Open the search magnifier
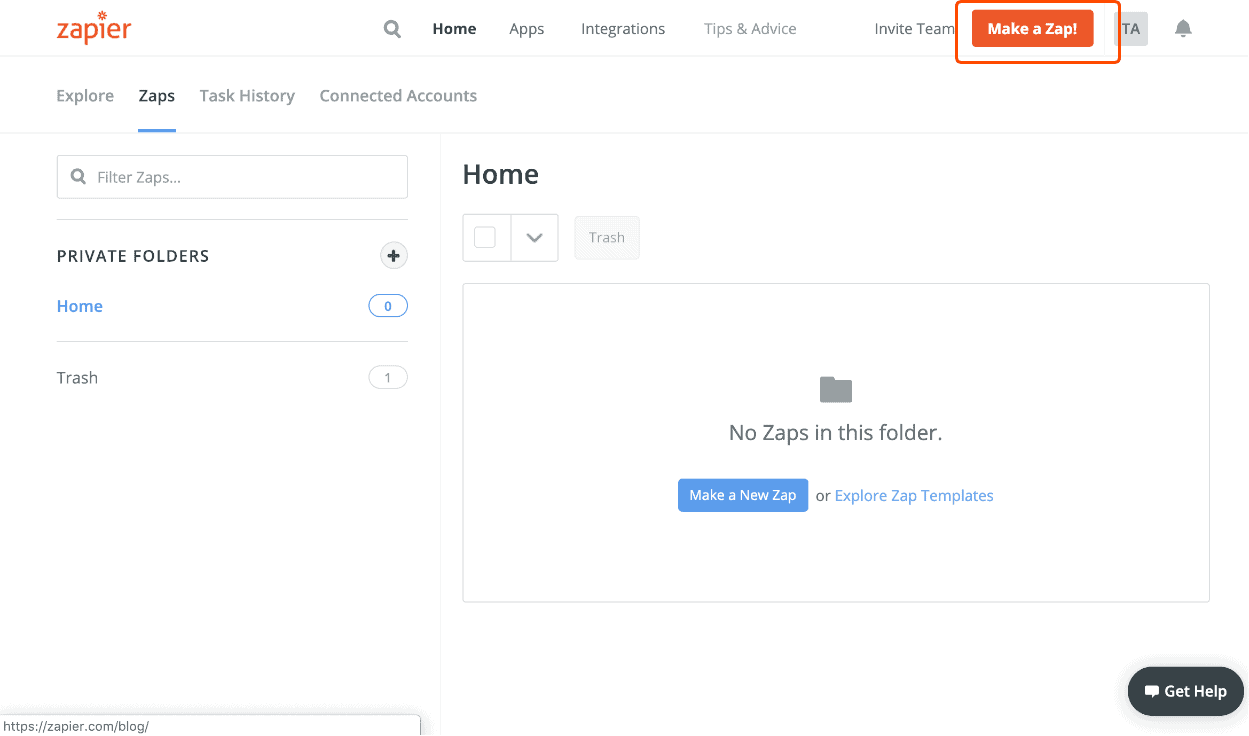 coord(391,28)
